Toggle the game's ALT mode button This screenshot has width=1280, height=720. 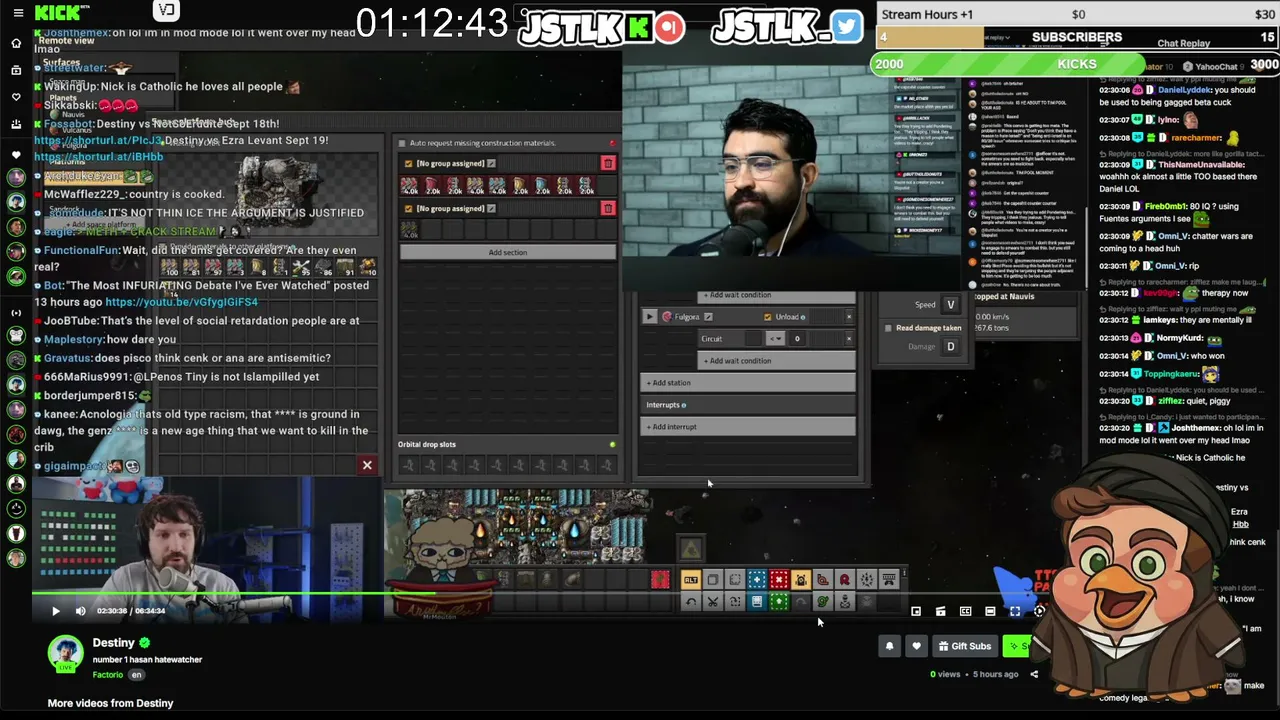tap(691, 580)
